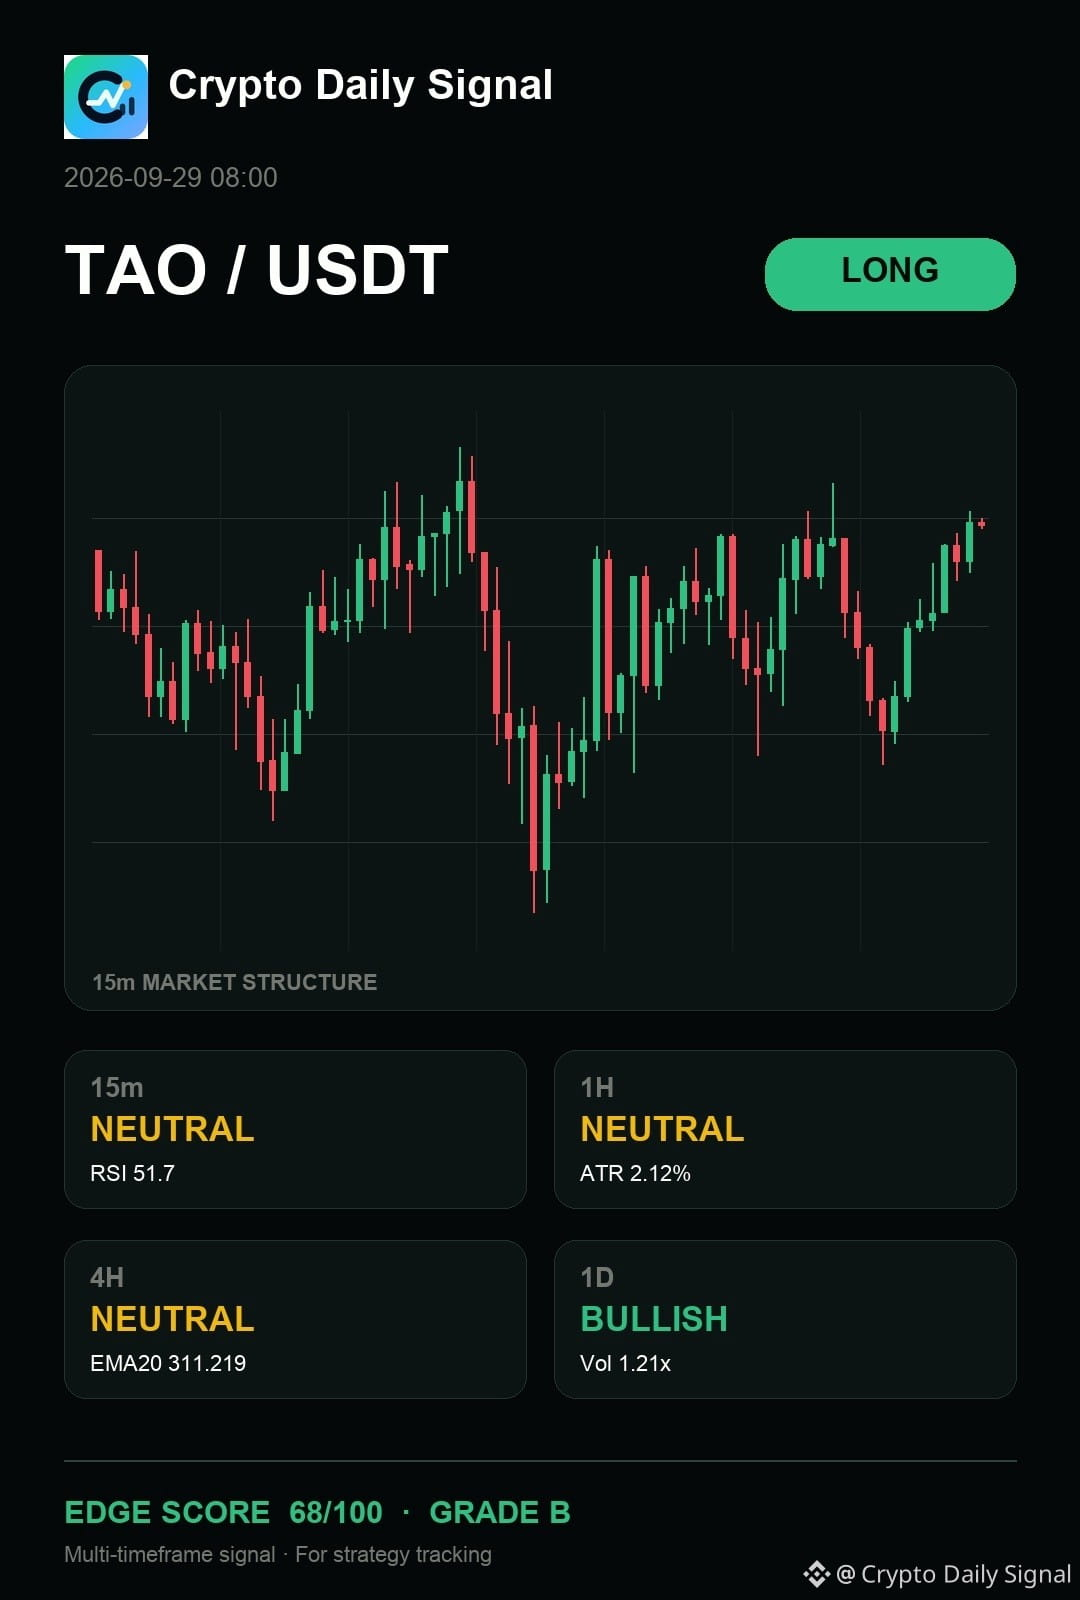Select the 1D BULLISH timeframe card
1080x1600 pixels.
coord(785,1319)
